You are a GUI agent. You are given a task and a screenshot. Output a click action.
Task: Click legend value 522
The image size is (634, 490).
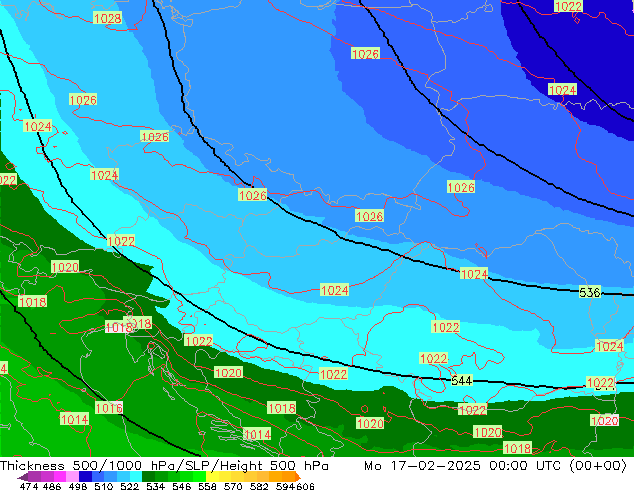[130, 486]
